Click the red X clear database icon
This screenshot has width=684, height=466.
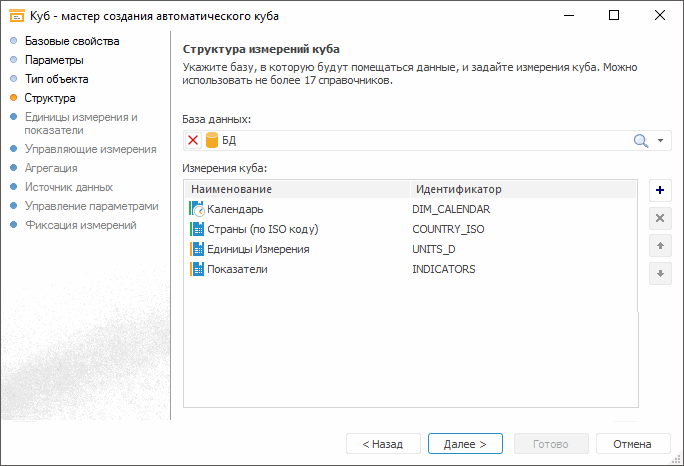[x=194, y=141]
